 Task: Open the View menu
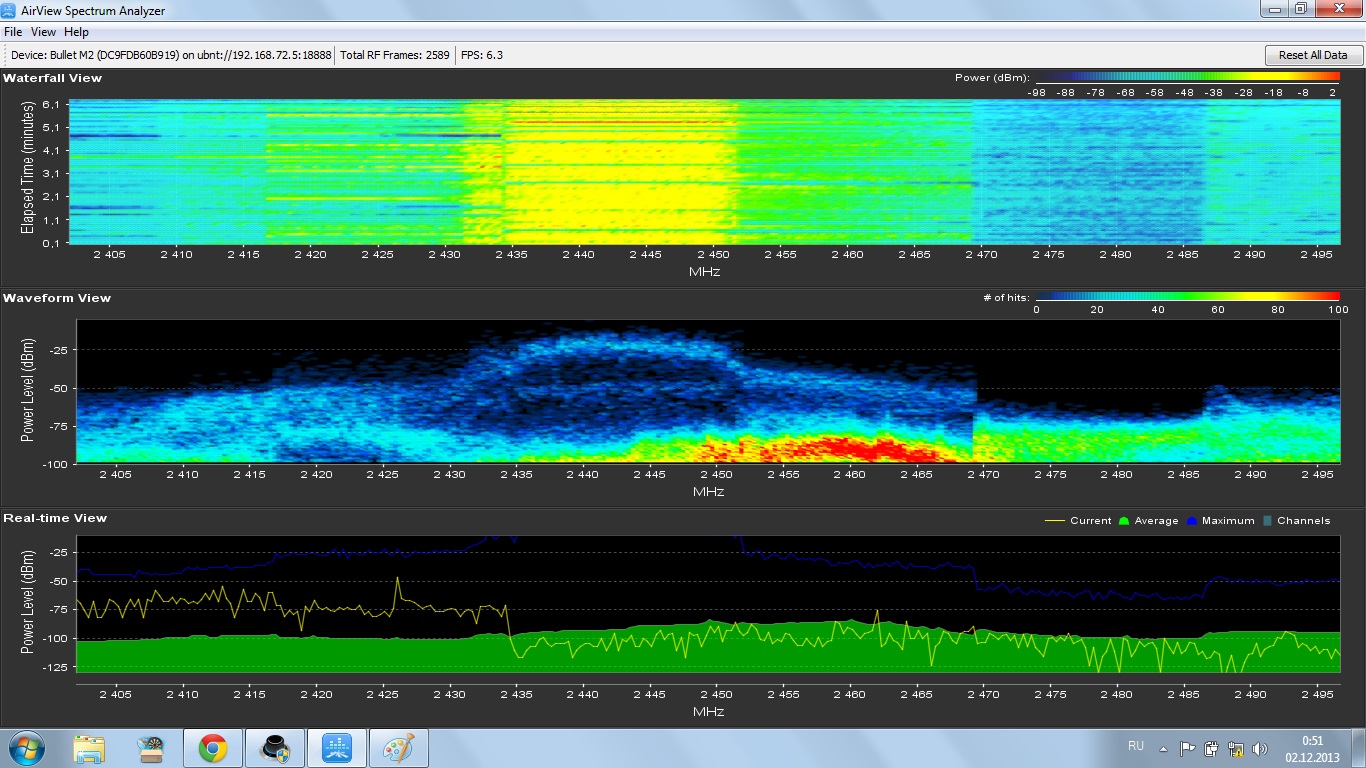tap(43, 32)
